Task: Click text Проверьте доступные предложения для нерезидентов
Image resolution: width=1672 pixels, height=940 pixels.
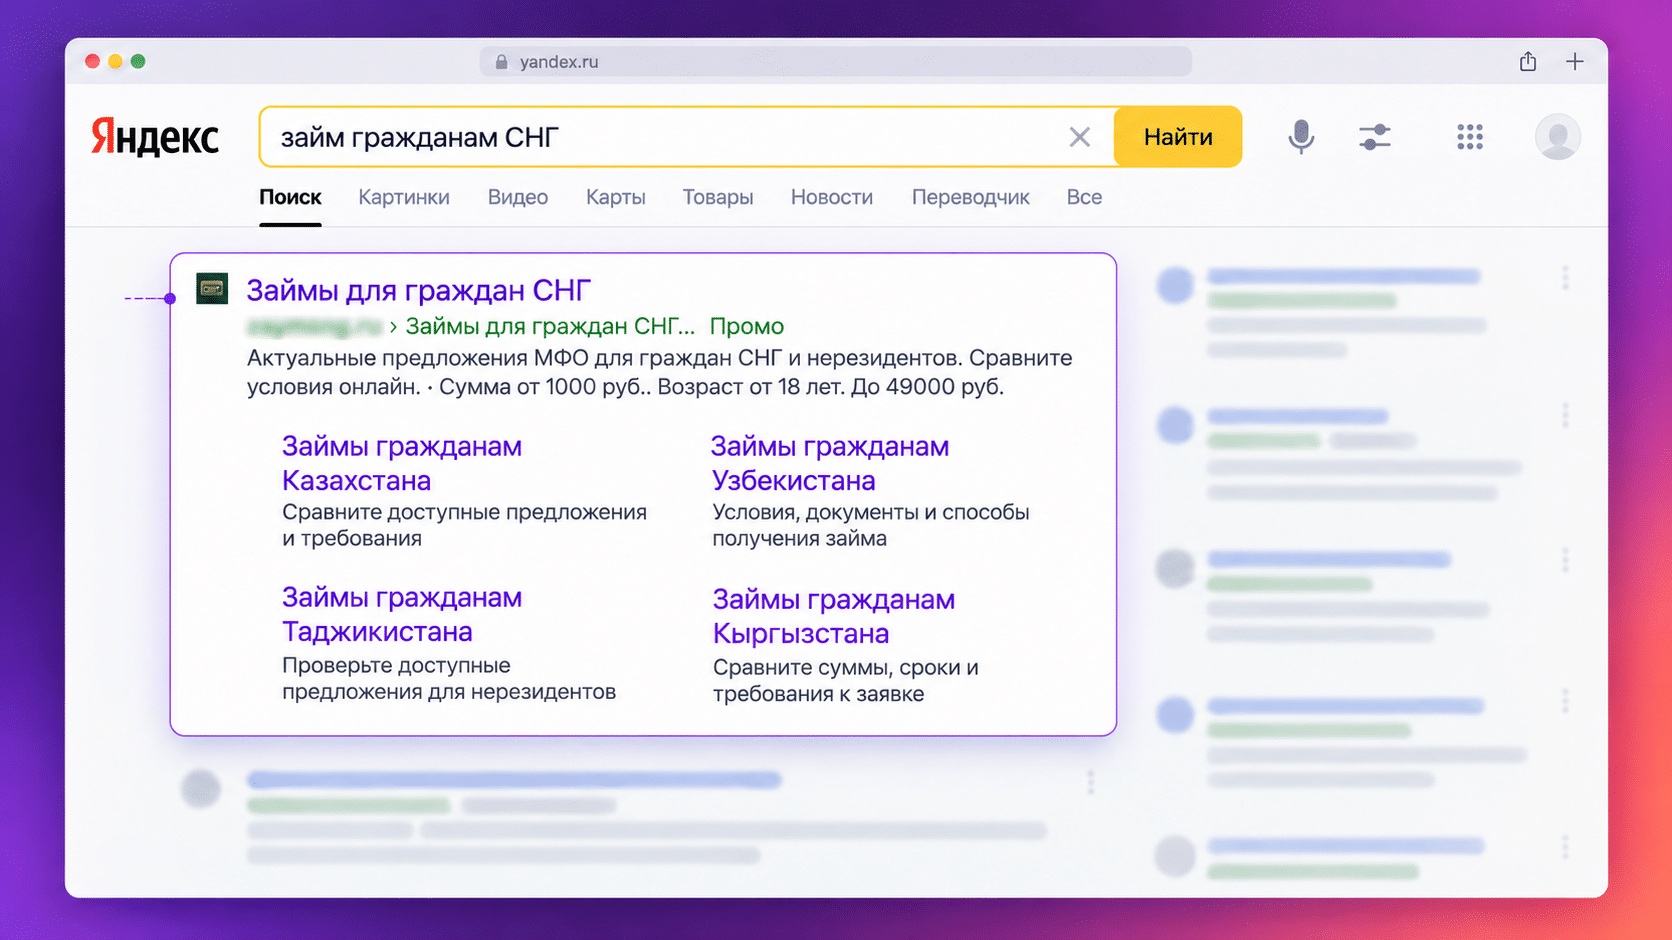Action: click(x=449, y=678)
